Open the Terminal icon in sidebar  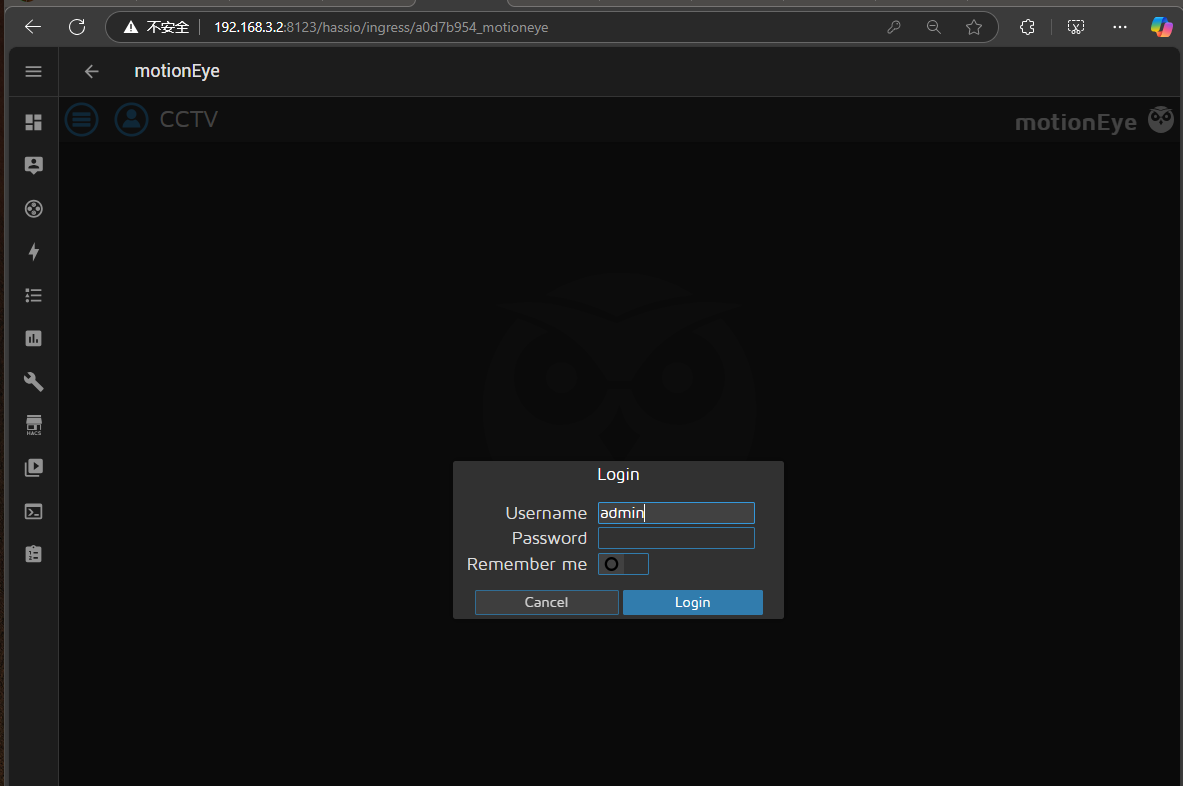click(34, 511)
